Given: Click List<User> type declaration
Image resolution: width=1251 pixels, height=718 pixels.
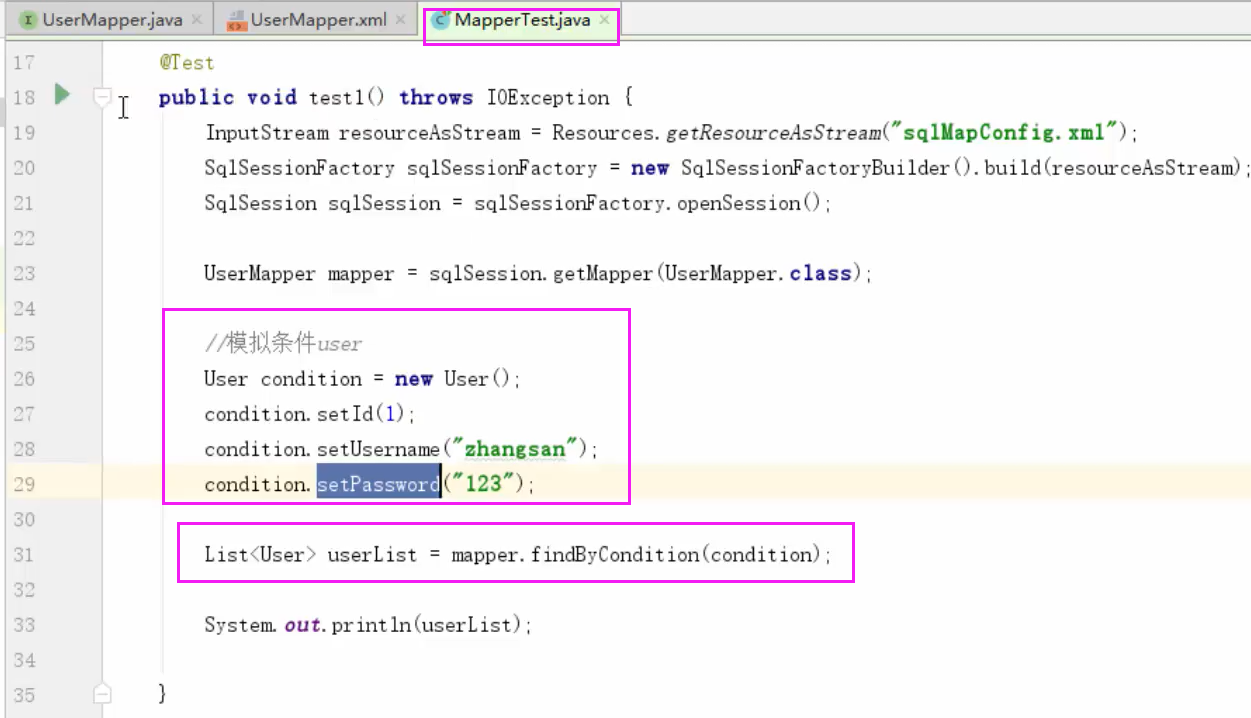Looking at the screenshot, I should point(260,555).
